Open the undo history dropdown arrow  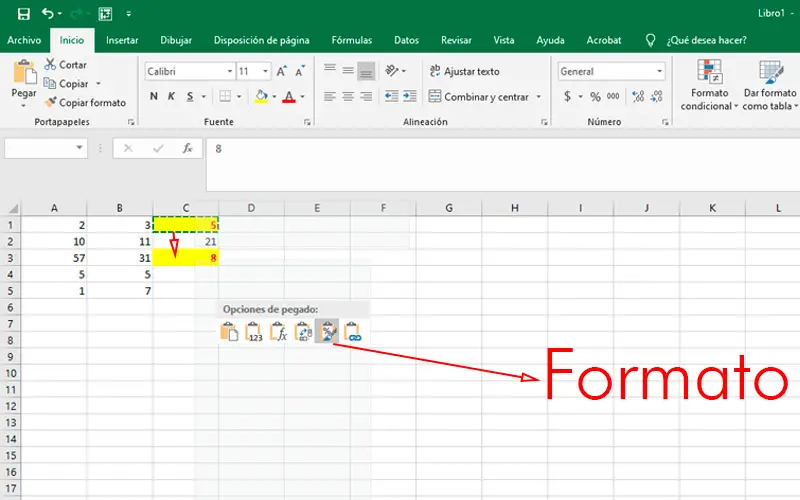point(60,14)
